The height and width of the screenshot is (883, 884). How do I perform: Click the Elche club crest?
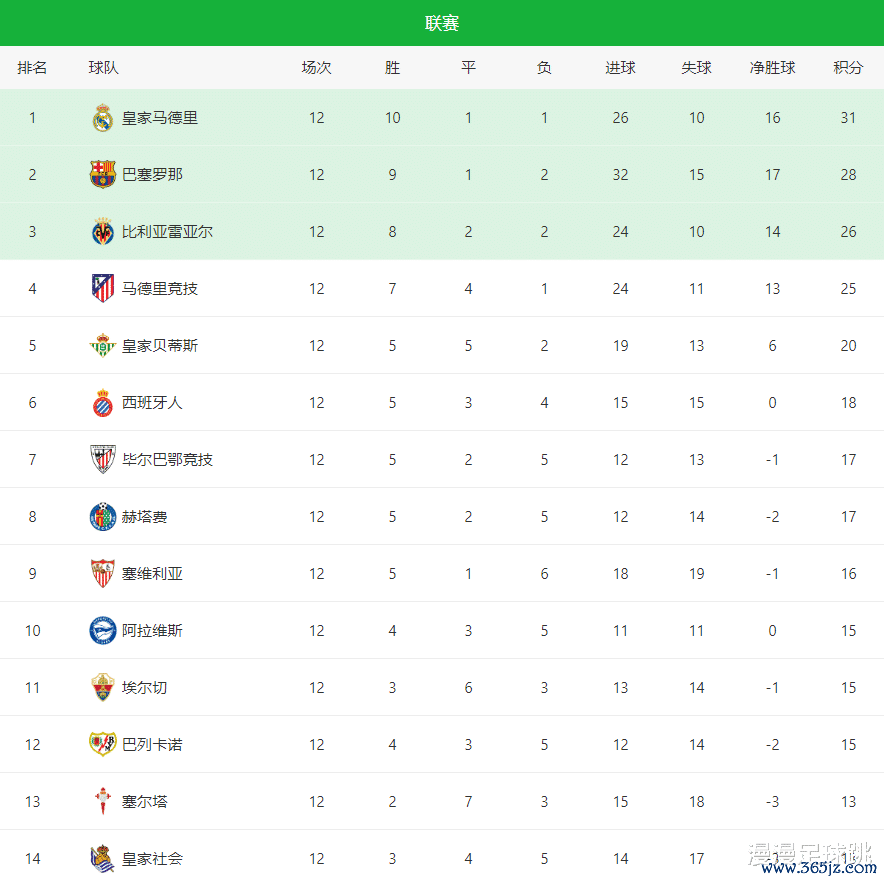click(103, 688)
